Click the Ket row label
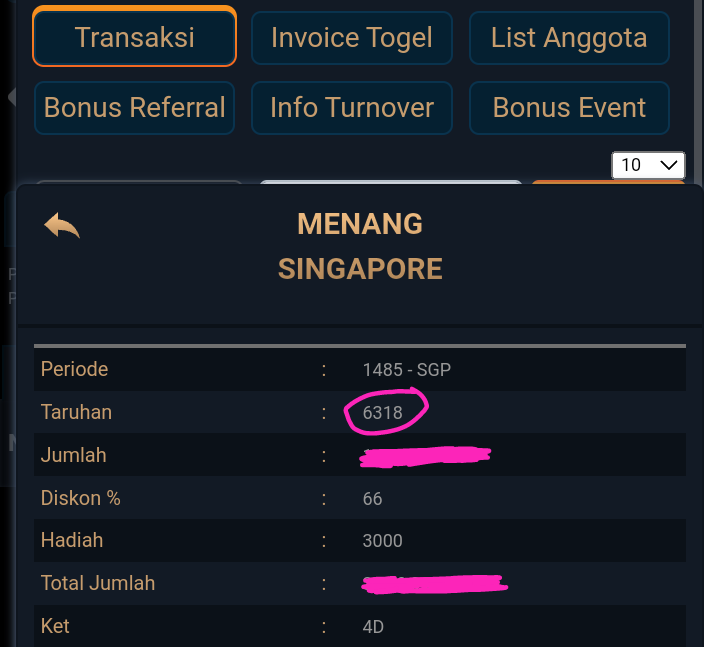 (x=55, y=627)
